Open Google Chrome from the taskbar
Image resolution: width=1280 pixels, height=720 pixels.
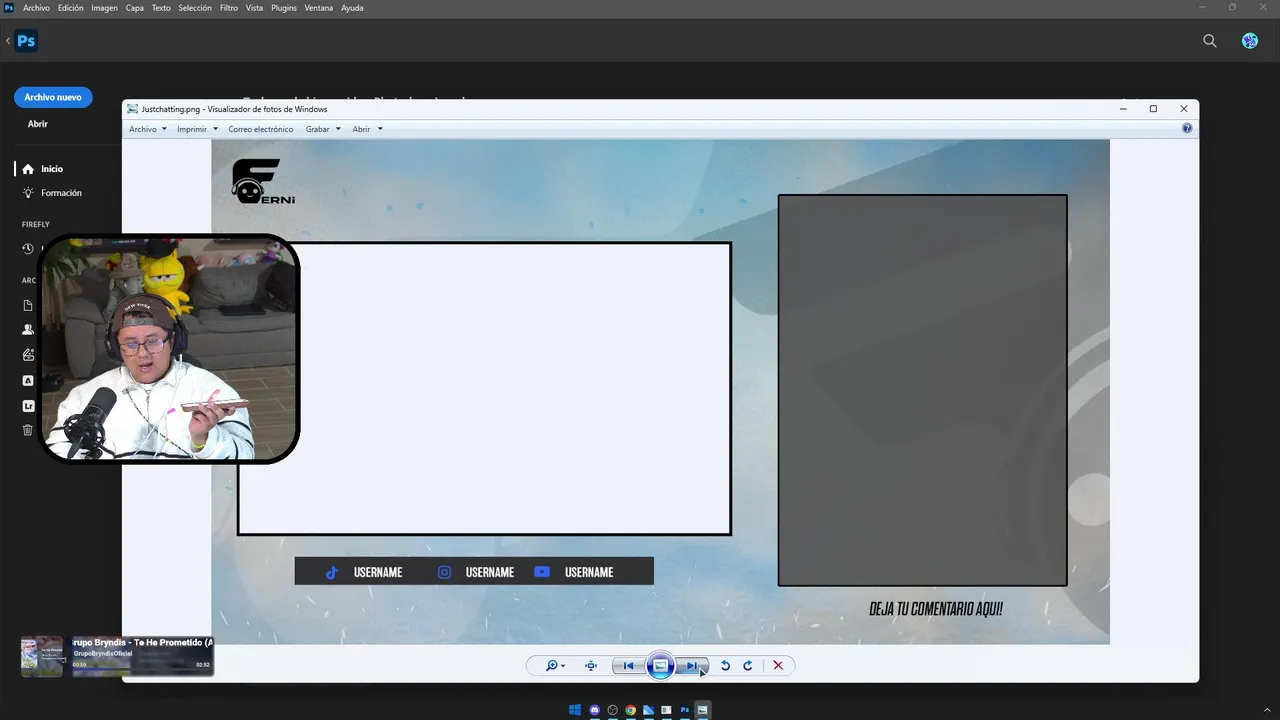(x=631, y=710)
